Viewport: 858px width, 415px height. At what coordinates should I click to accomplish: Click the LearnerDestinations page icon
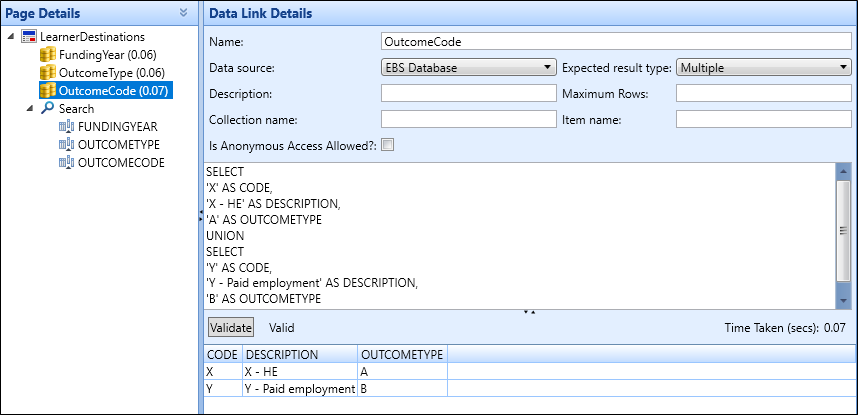click(x=29, y=37)
